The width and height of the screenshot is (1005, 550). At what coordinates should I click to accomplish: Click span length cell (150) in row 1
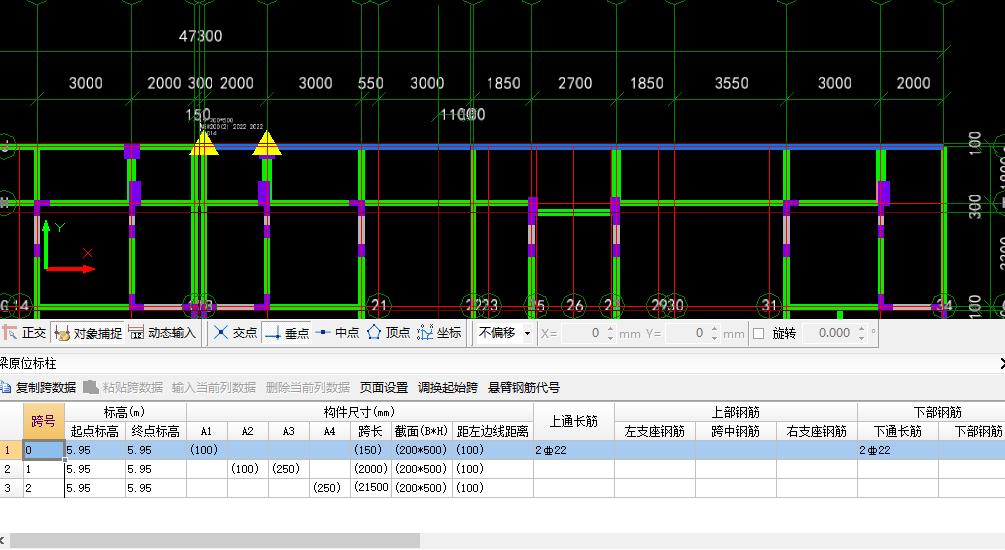click(370, 450)
